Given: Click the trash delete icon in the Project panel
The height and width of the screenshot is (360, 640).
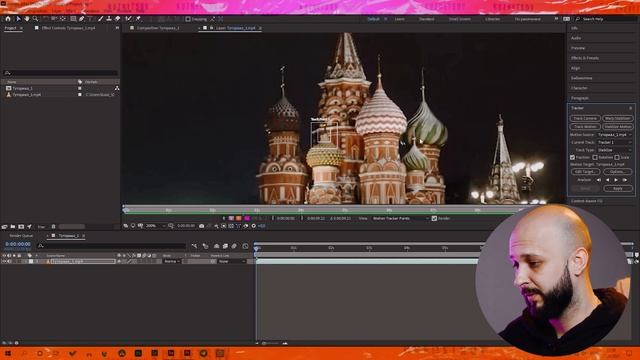Looking at the screenshot, I should coord(53,227).
